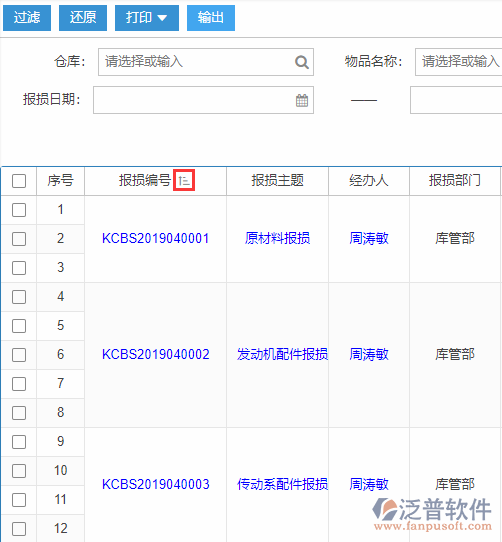502x542 pixels.
Task: Toggle the select-all header checkbox
Action: coord(19,181)
